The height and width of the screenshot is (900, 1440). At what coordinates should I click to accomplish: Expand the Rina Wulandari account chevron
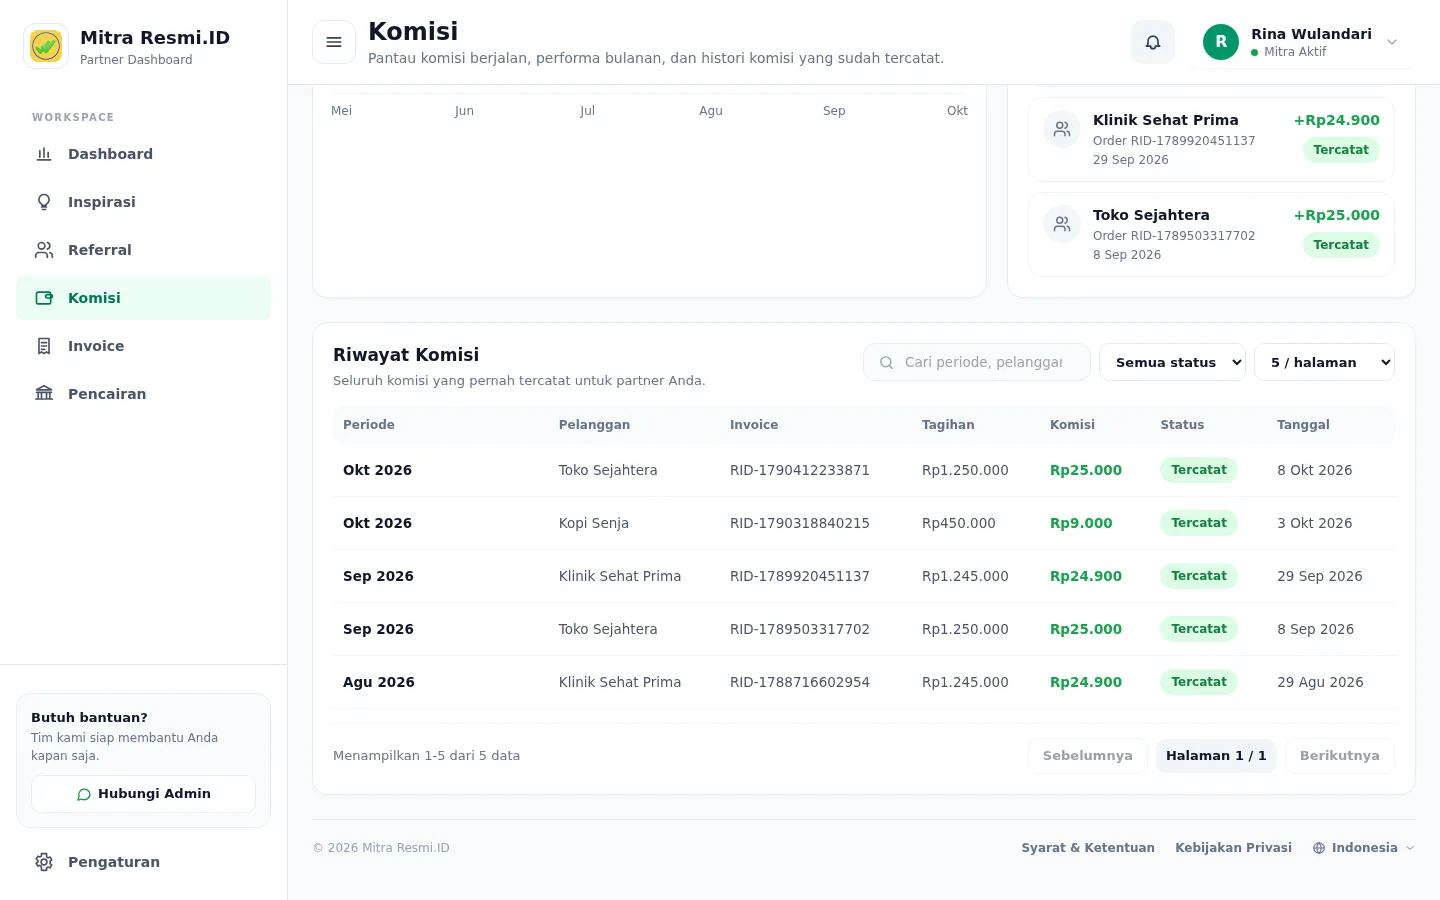[x=1392, y=42]
